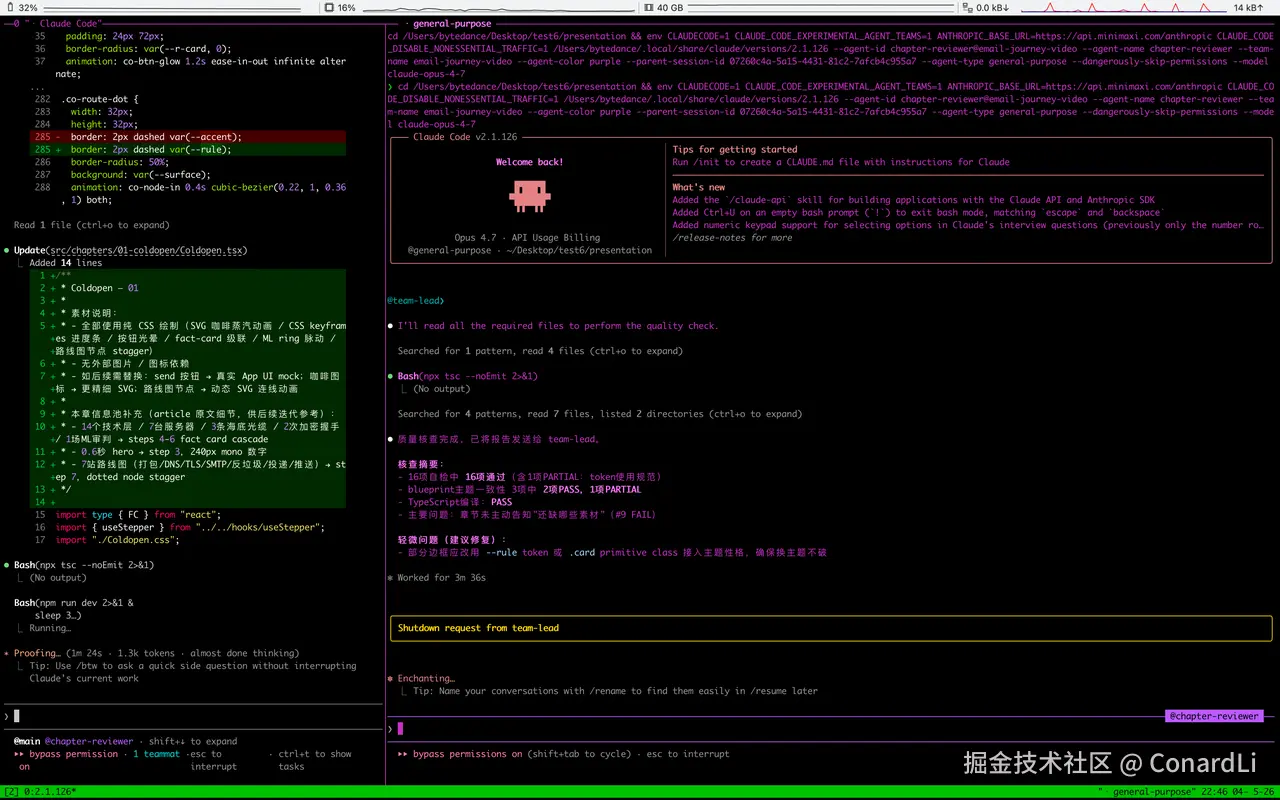Screen dimensions: 1280x800
Task: Click the memory icon beside 40 GB
Action: 647,7
